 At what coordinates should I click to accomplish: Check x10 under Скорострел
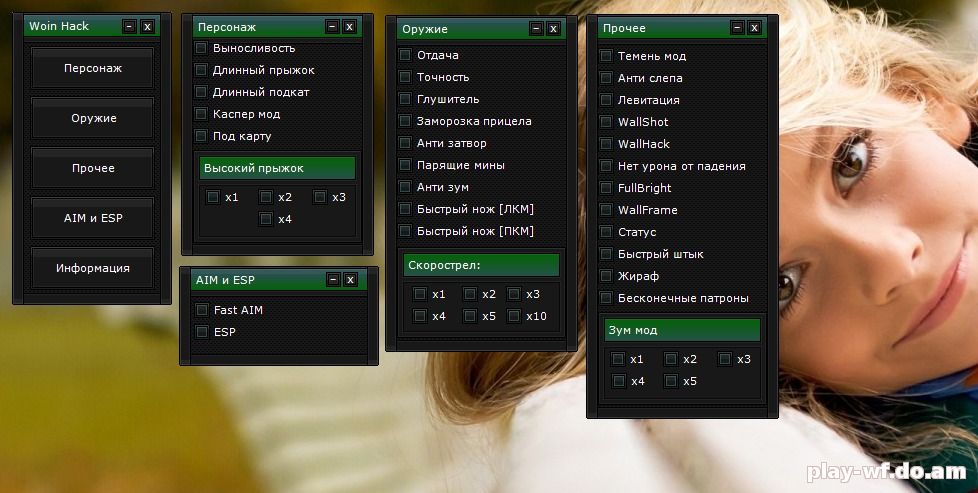(x=514, y=316)
